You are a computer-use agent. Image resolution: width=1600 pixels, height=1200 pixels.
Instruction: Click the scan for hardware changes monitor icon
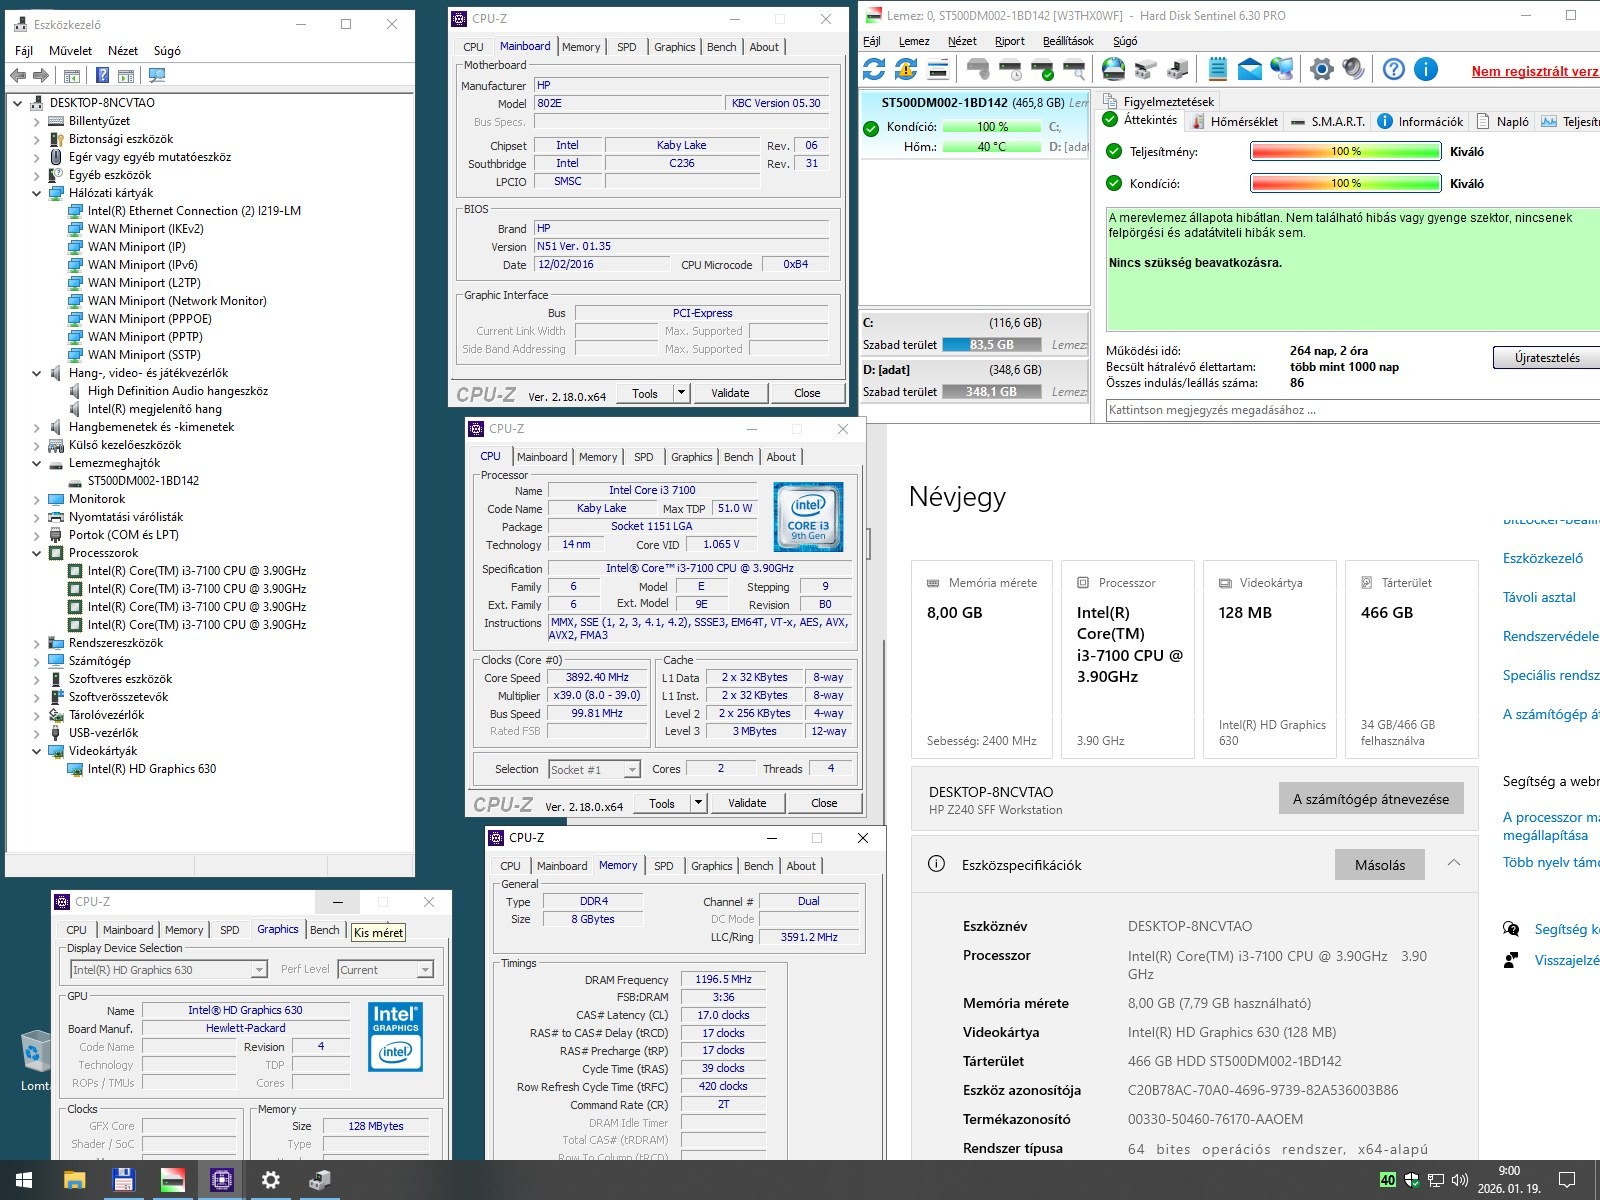point(156,76)
